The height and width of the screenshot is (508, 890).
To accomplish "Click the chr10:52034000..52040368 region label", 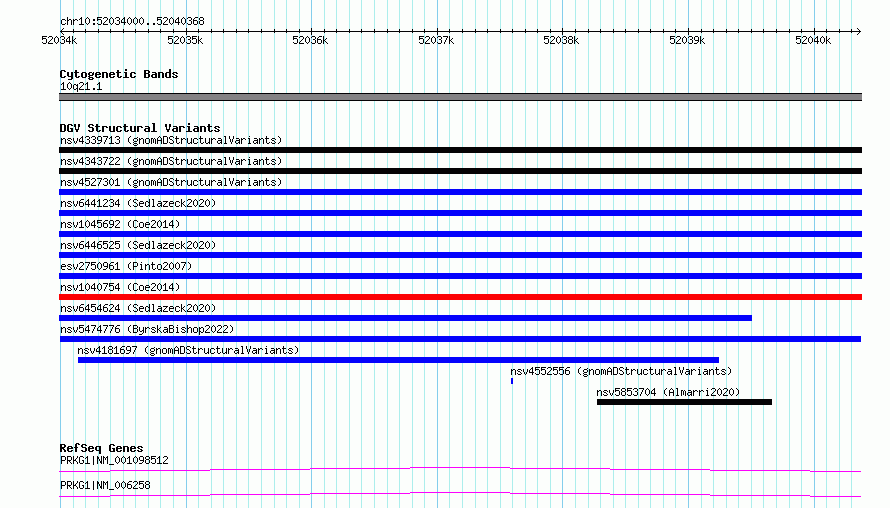I will (132, 22).
